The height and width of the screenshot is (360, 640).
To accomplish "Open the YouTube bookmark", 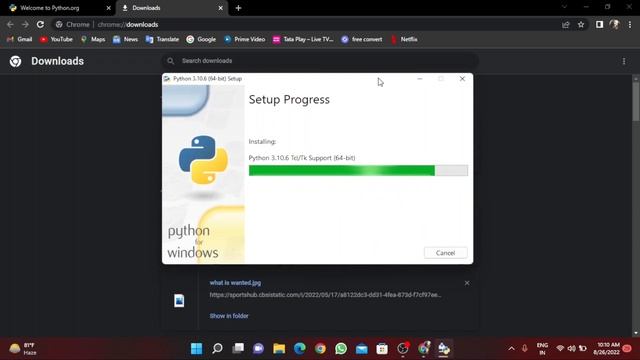I will [56, 39].
